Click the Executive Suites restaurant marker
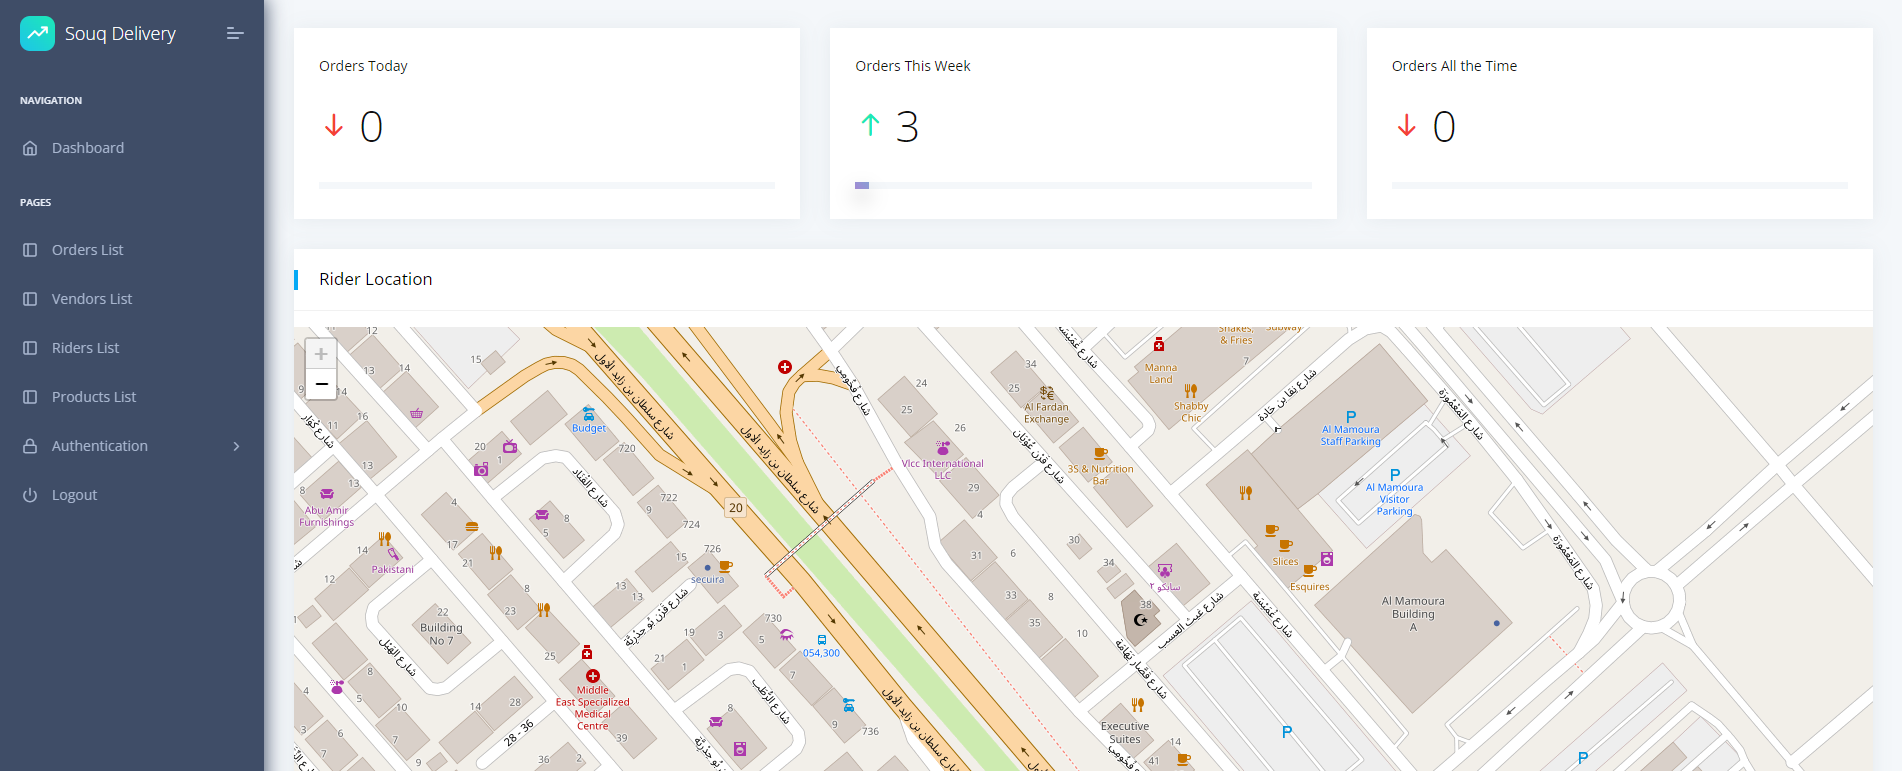Viewport: 1902px width, 771px height. (x=1137, y=705)
